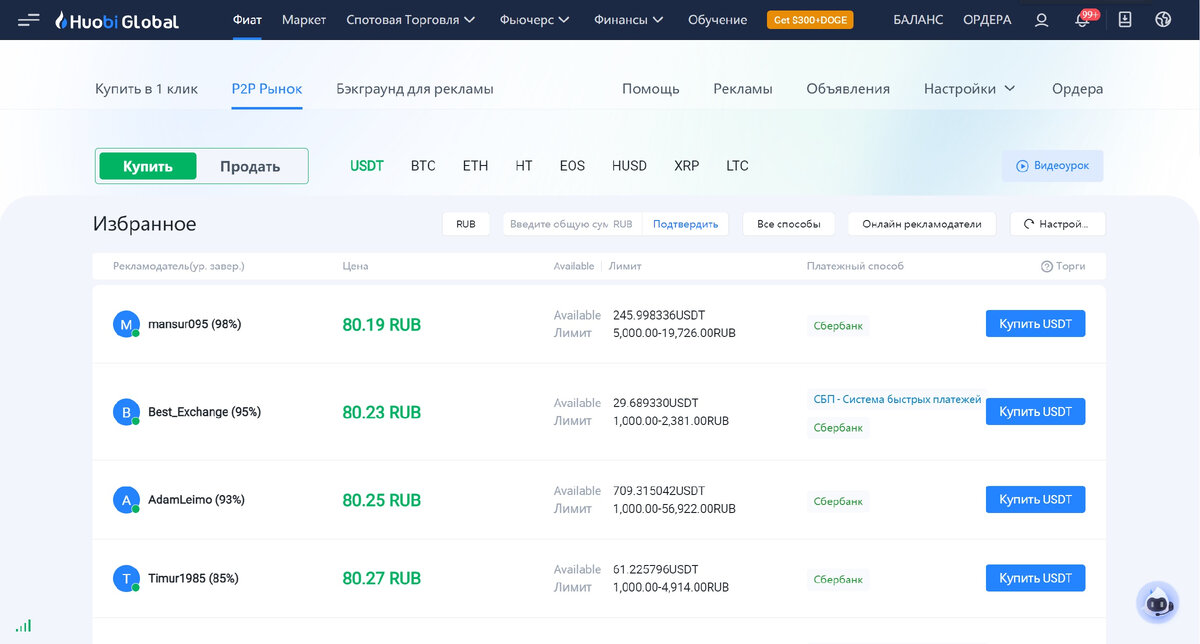The image size is (1200, 644).
Task: Switch to P2P Рынок tab
Action: point(267,88)
